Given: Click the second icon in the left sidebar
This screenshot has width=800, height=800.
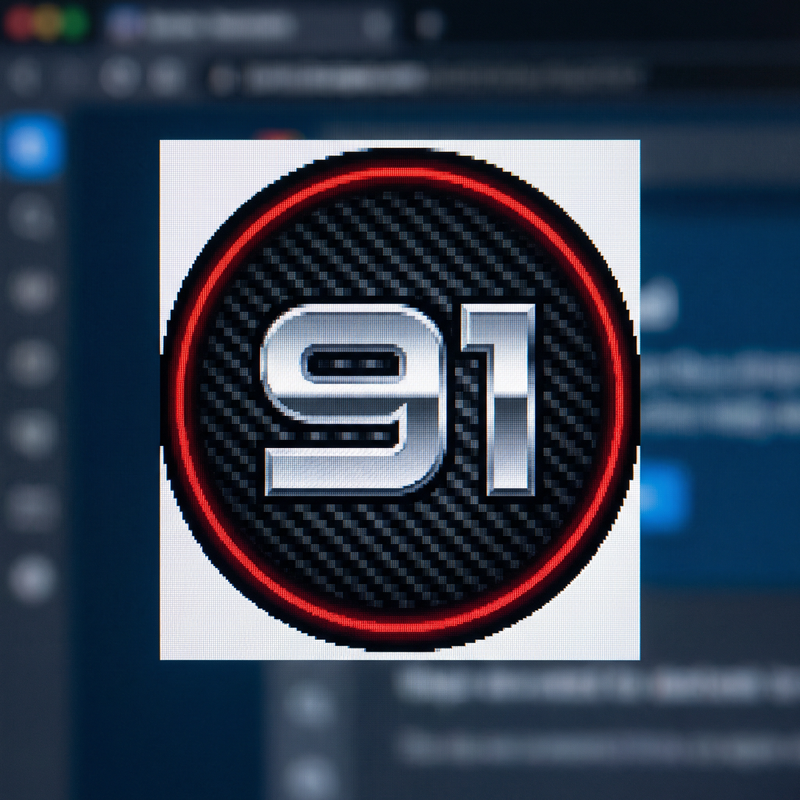Looking at the screenshot, I should tap(32, 218).
